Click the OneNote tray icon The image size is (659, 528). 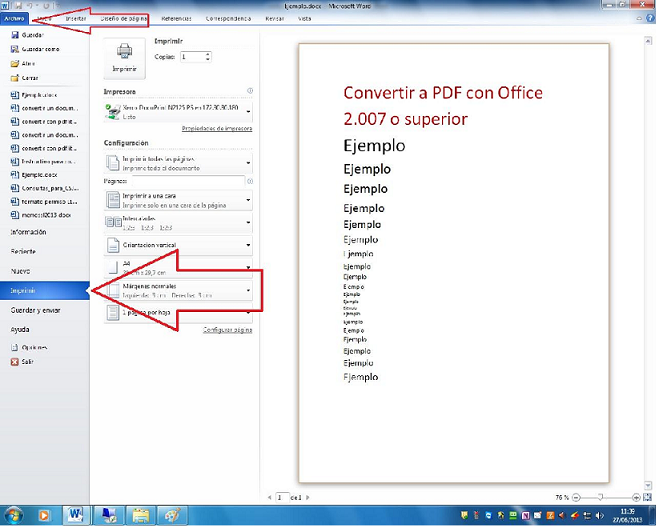(525, 517)
